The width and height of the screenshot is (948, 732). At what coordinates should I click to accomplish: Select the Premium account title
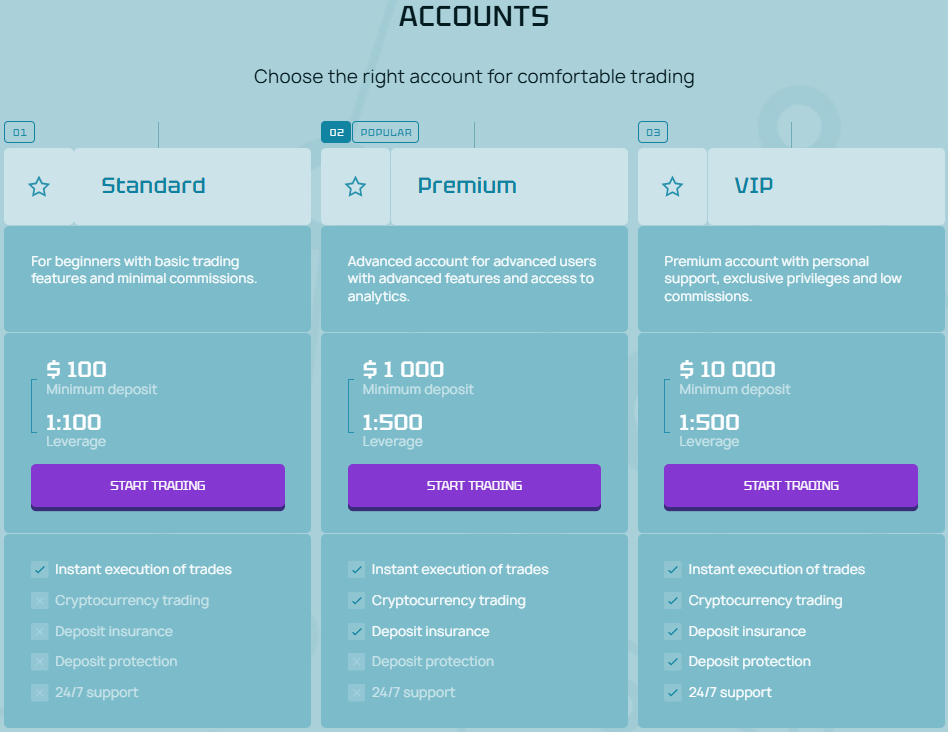click(x=467, y=186)
